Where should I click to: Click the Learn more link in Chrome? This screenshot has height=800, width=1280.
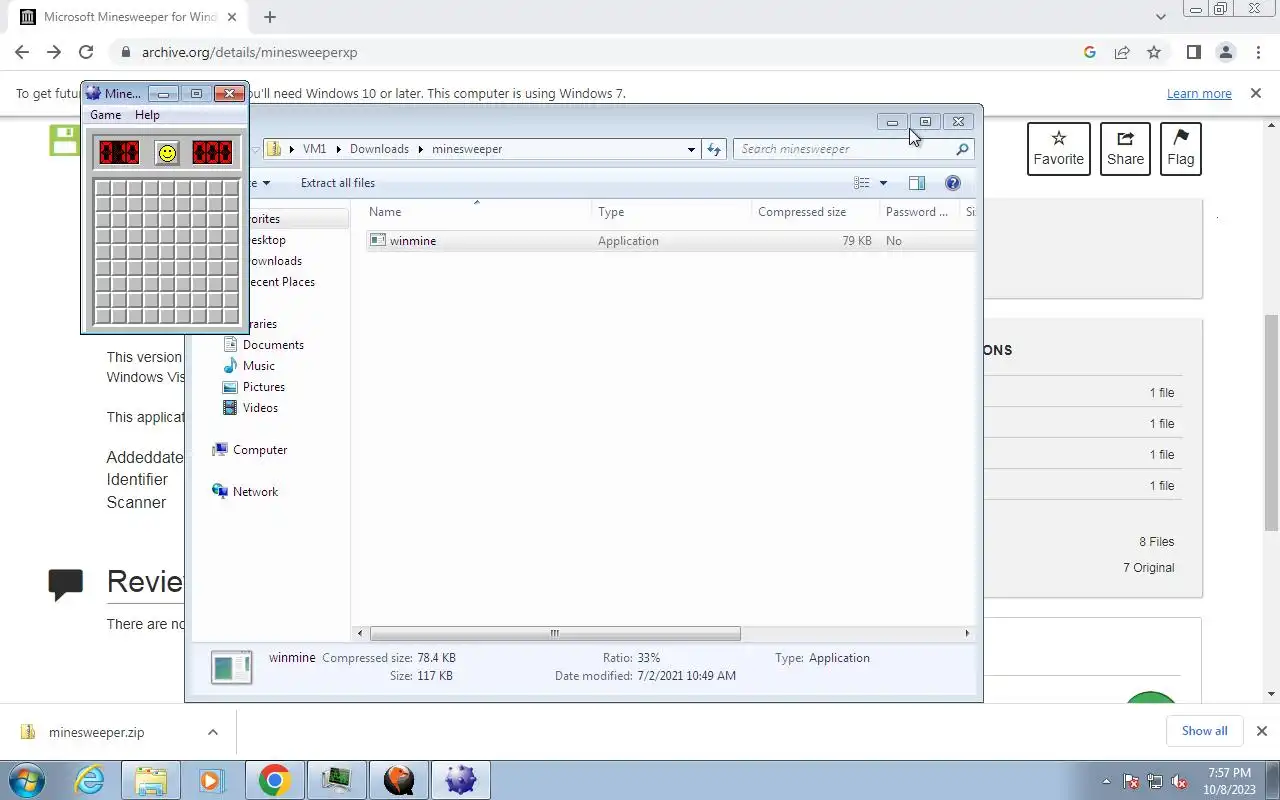coord(1199,94)
